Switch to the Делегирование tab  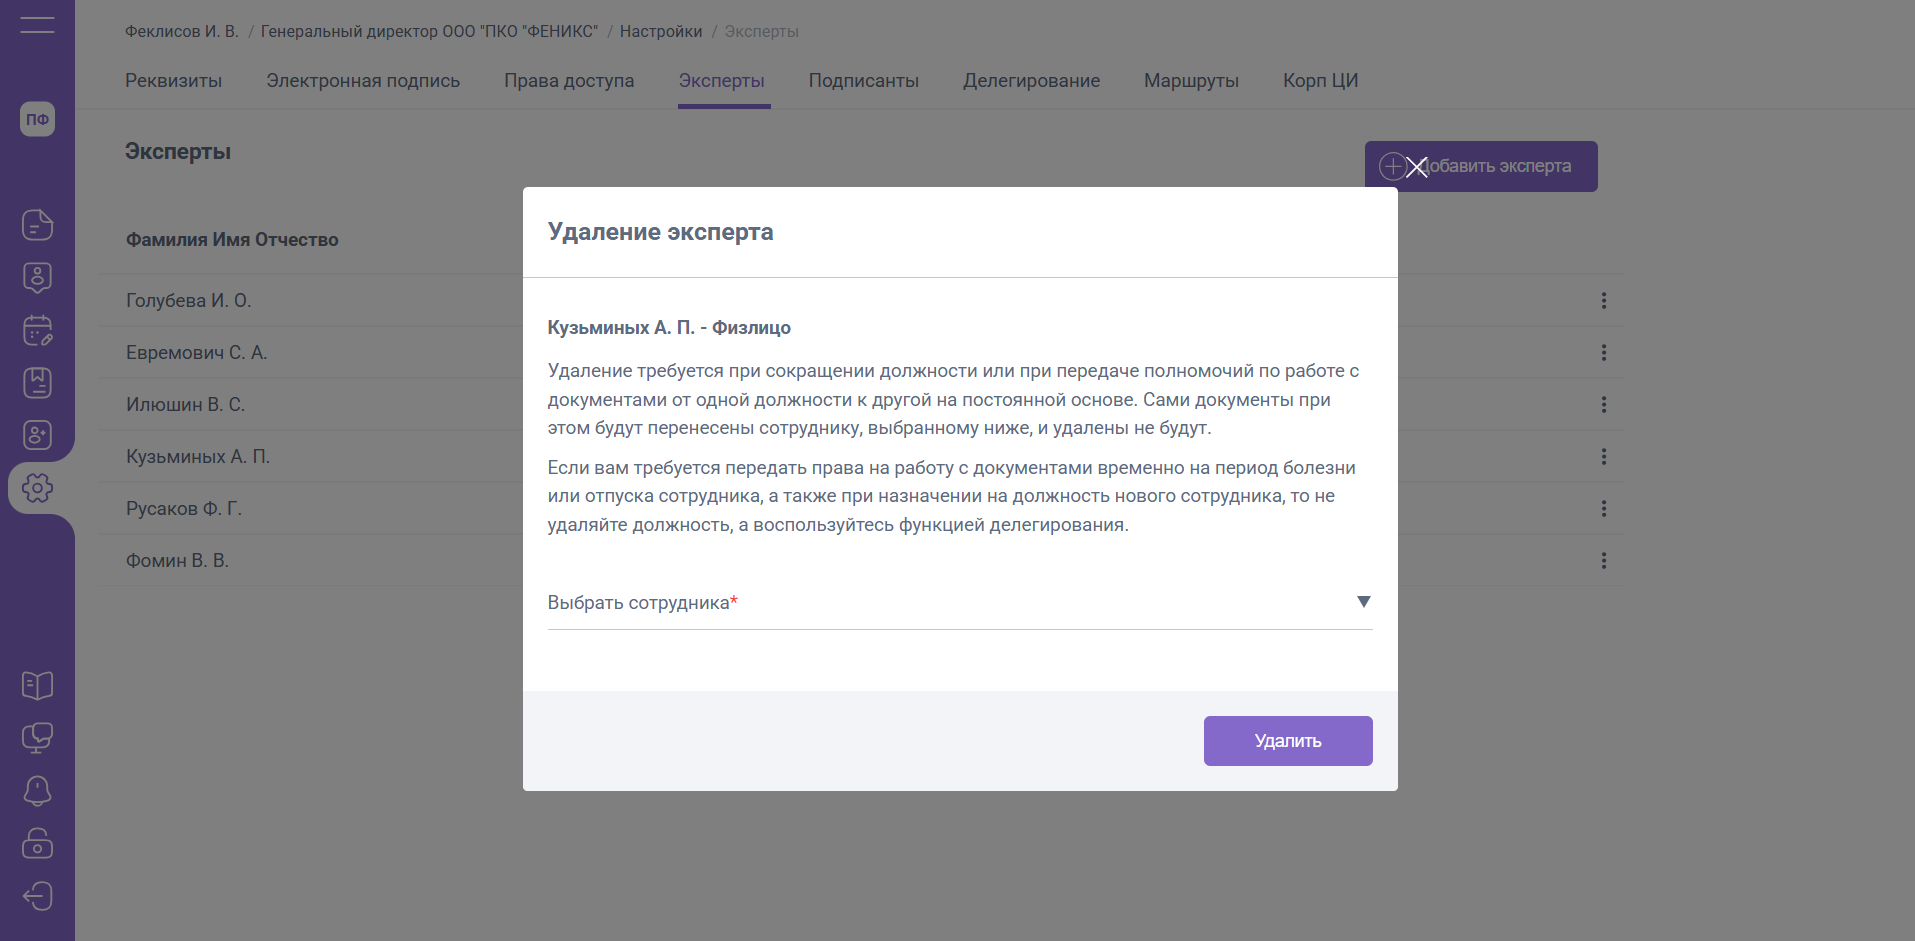[1031, 81]
